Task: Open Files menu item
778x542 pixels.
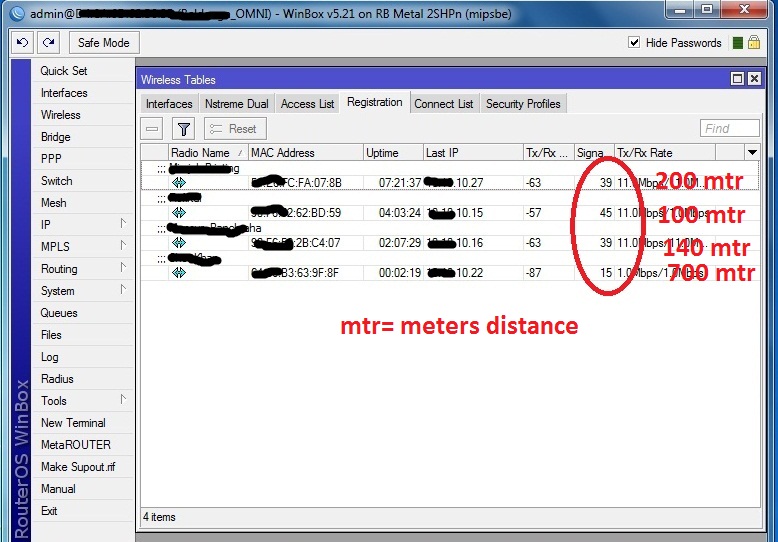Action: 51,335
